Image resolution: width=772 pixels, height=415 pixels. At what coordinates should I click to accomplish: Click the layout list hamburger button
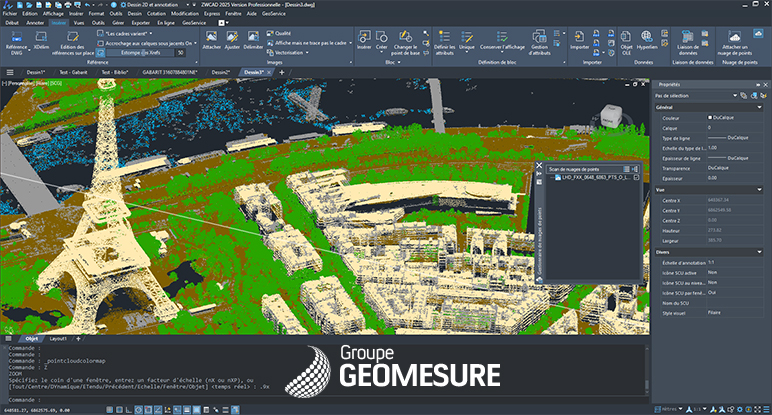pos(8,339)
